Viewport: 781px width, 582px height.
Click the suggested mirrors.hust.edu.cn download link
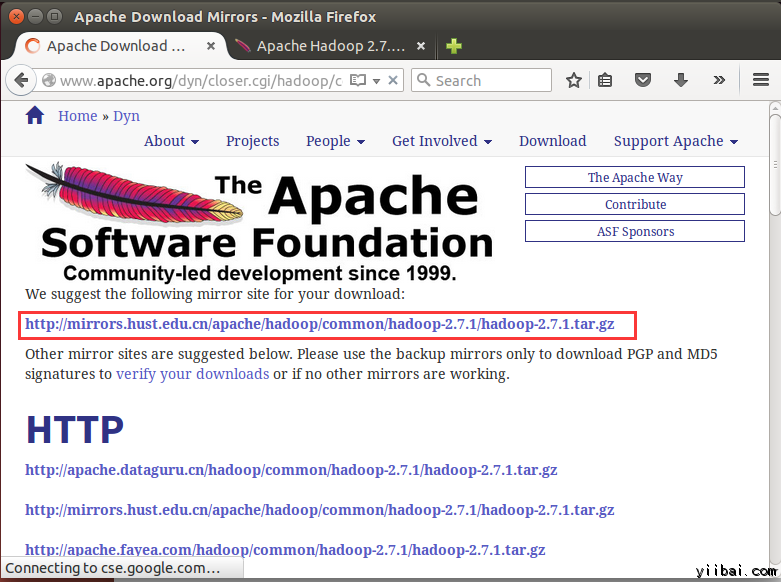tap(320, 324)
